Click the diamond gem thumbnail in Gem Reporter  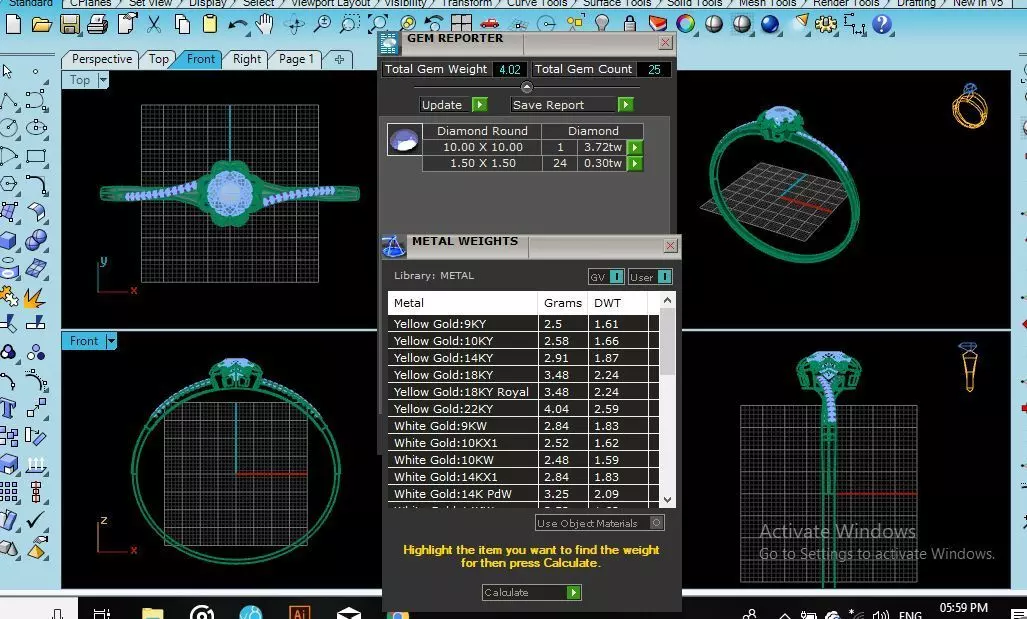404,140
